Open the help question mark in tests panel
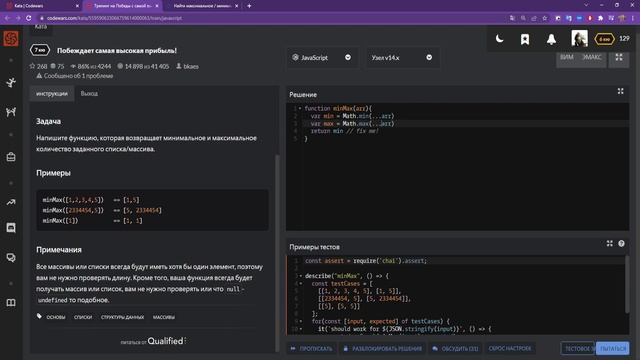 [x=621, y=244]
